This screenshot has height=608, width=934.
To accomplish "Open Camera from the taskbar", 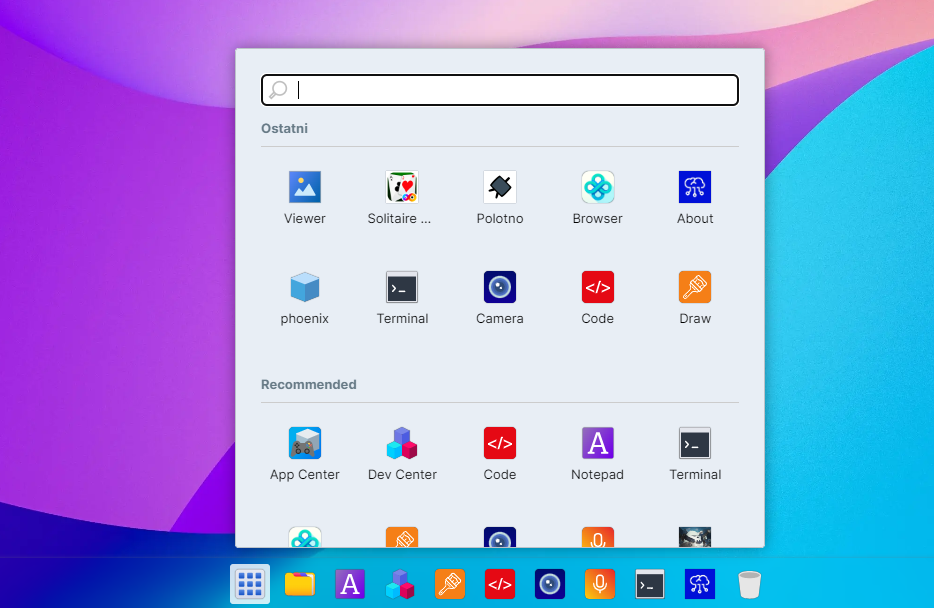I will [x=550, y=584].
